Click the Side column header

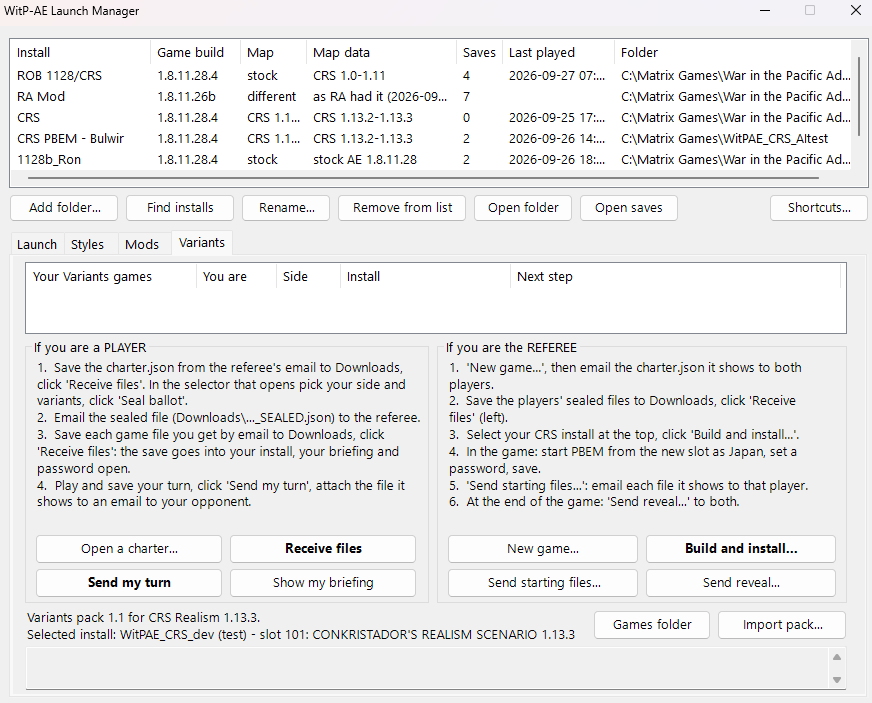click(x=308, y=277)
